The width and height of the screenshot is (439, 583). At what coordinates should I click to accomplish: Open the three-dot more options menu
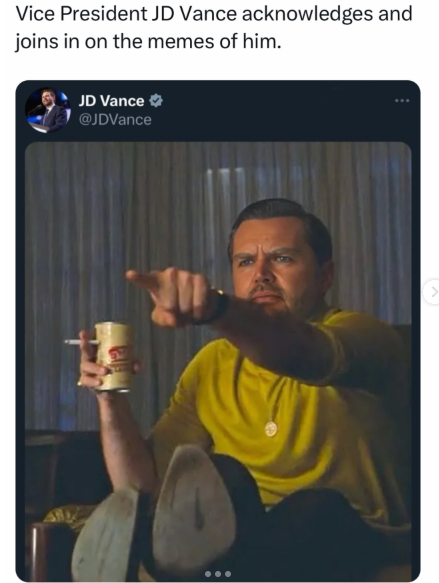[x=402, y=100]
